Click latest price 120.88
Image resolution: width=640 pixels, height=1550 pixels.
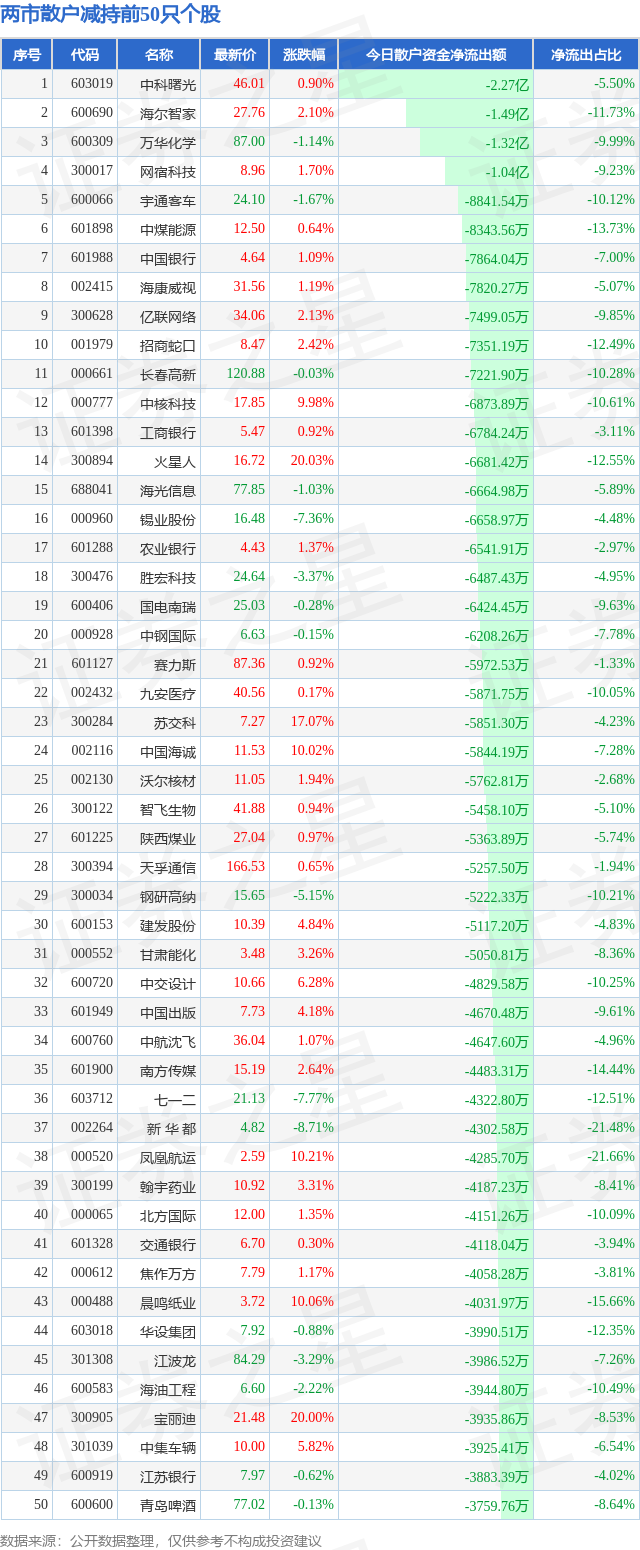coord(246,374)
